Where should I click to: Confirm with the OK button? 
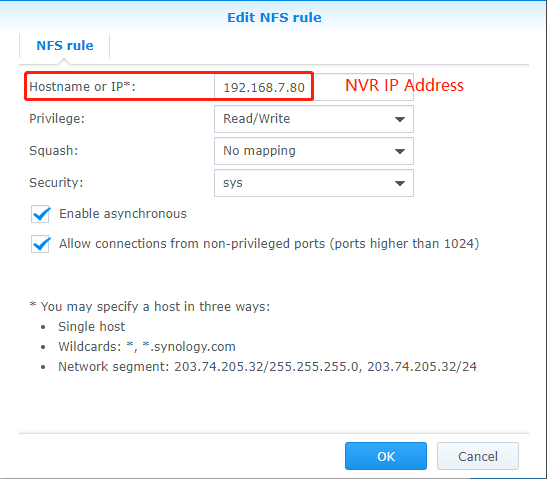tap(386, 456)
